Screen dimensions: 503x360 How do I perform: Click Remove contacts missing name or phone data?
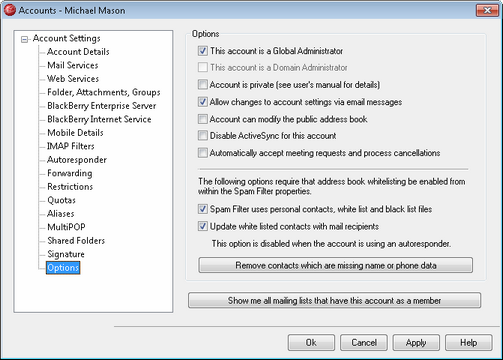pyautogui.click(x=336, y=265)
